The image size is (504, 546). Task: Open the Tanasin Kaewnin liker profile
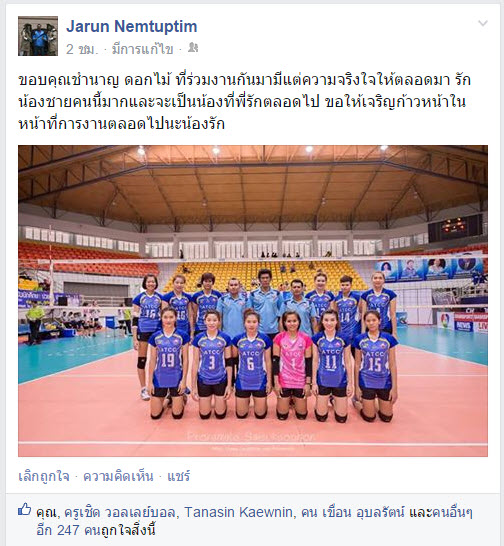coord(238,512)
